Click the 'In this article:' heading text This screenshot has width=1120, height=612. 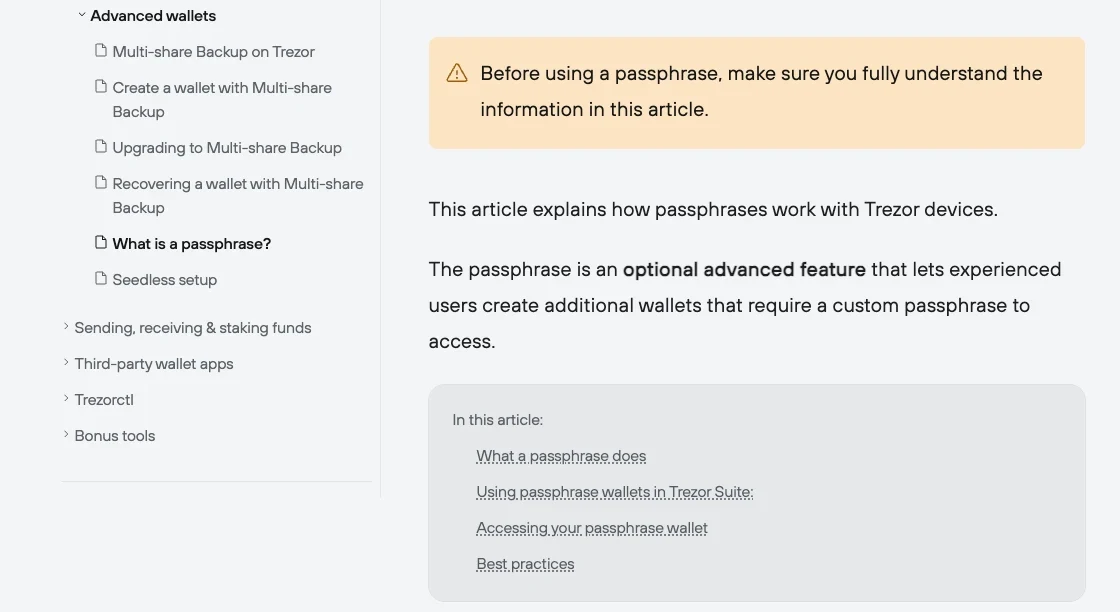click(497, 420)
